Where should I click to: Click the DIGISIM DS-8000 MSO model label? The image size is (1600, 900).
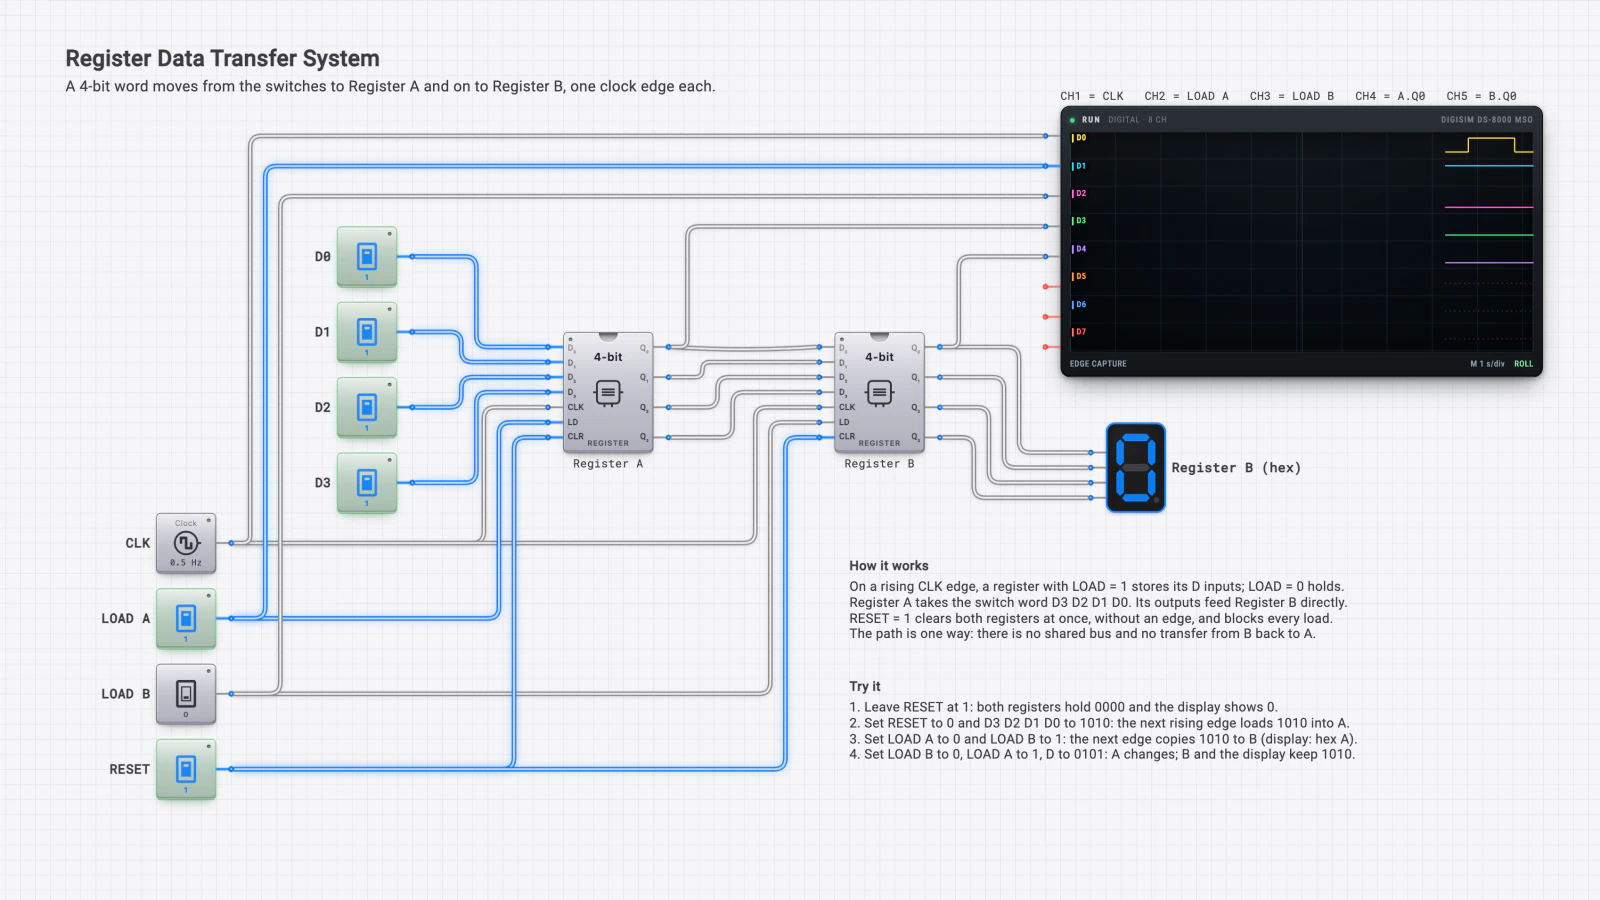pos(1487,120)
